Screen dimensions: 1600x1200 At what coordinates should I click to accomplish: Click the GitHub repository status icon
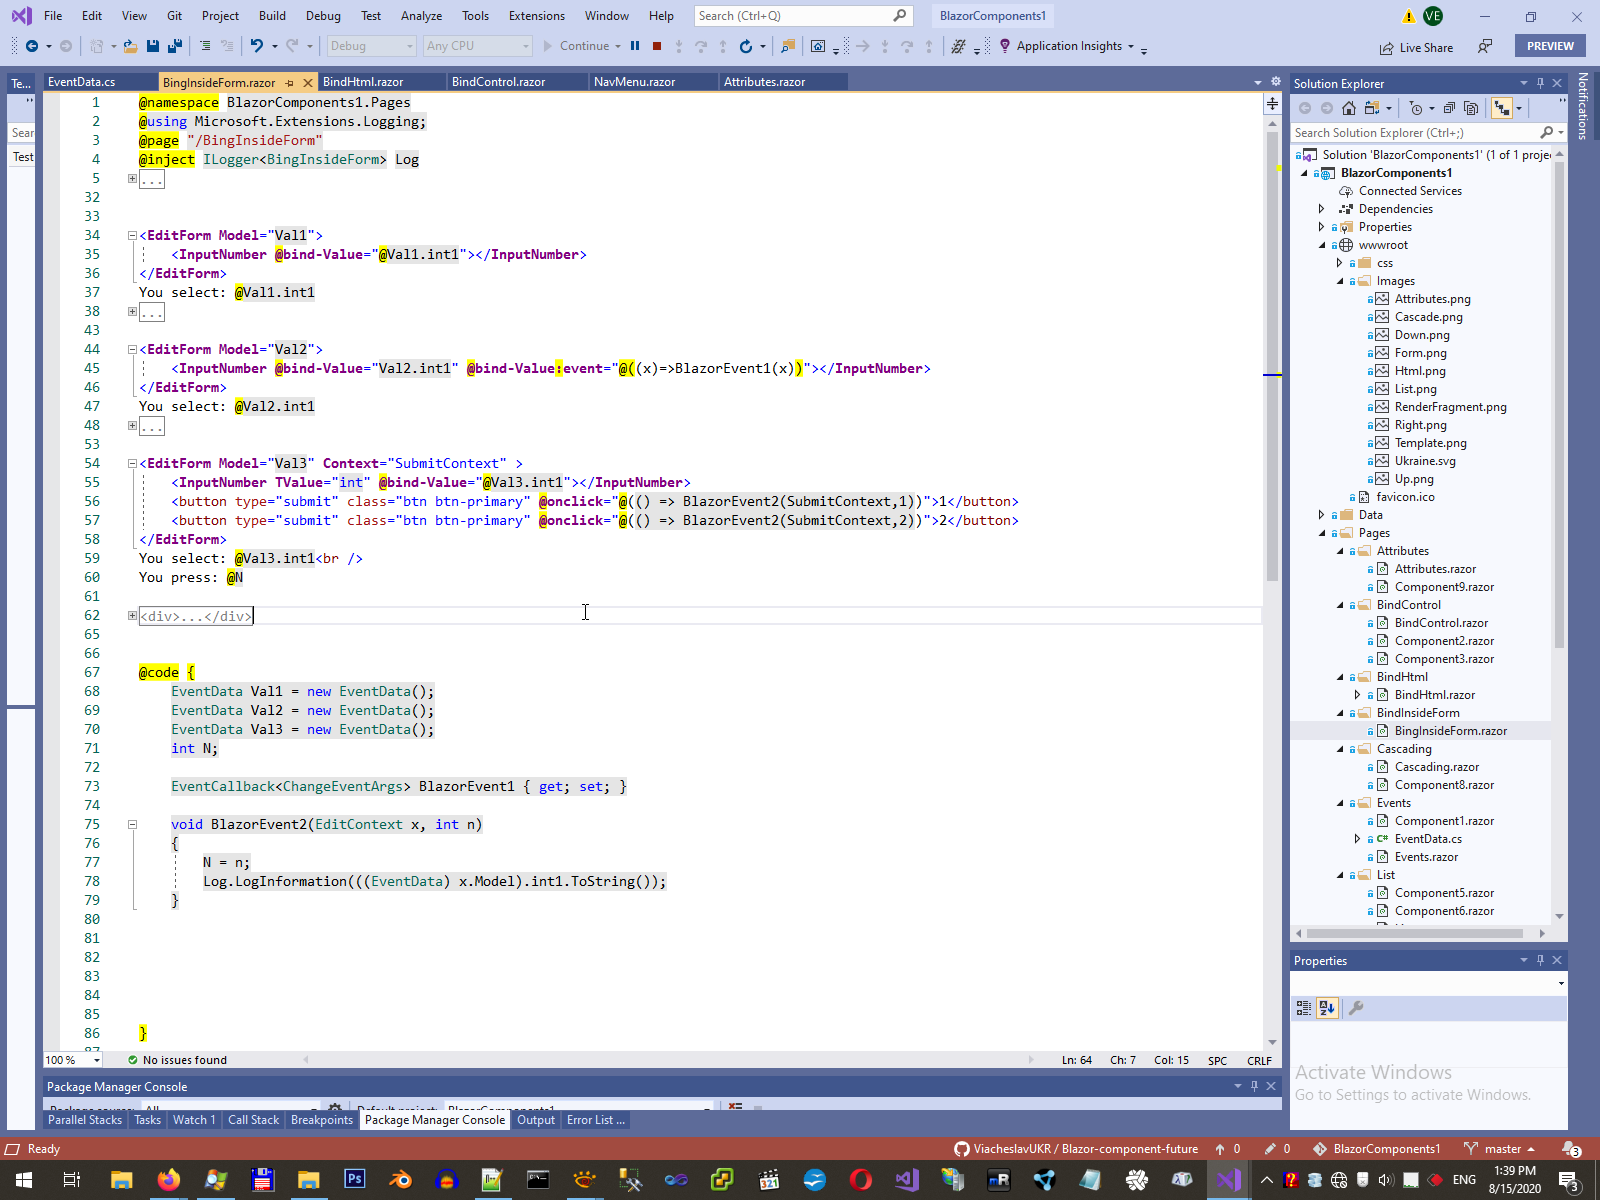click(962, 1149)
